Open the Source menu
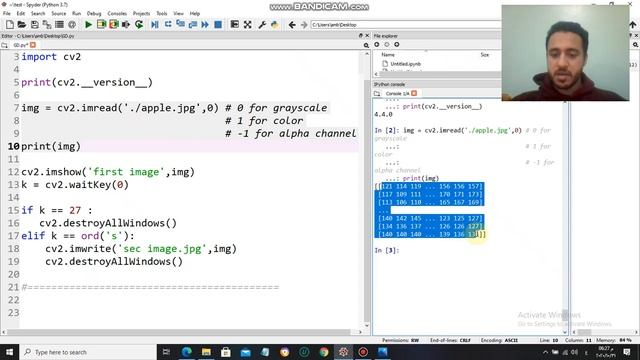This screenshot has width=640, height=360. pyautogui.click(x=58, y=13)
